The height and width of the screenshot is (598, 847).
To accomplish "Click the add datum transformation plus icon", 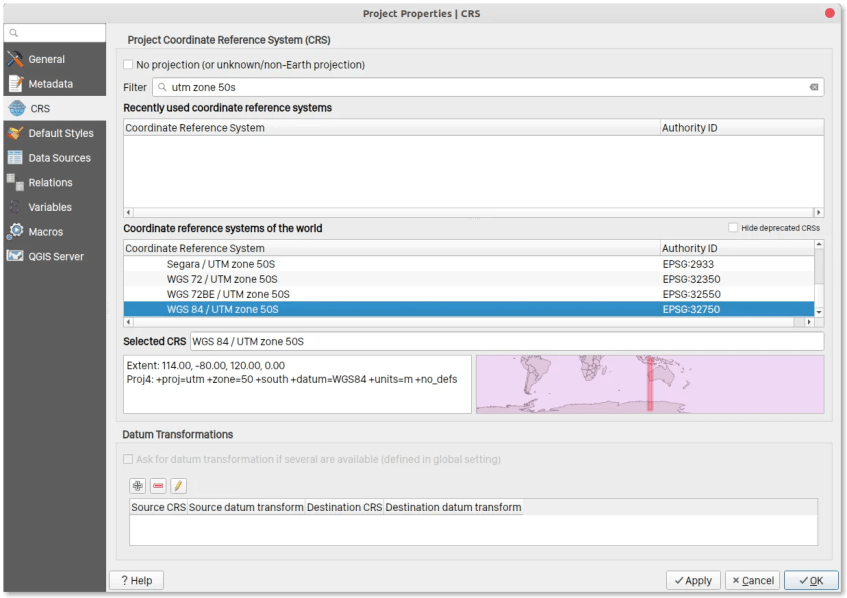I will coord(138,486).
